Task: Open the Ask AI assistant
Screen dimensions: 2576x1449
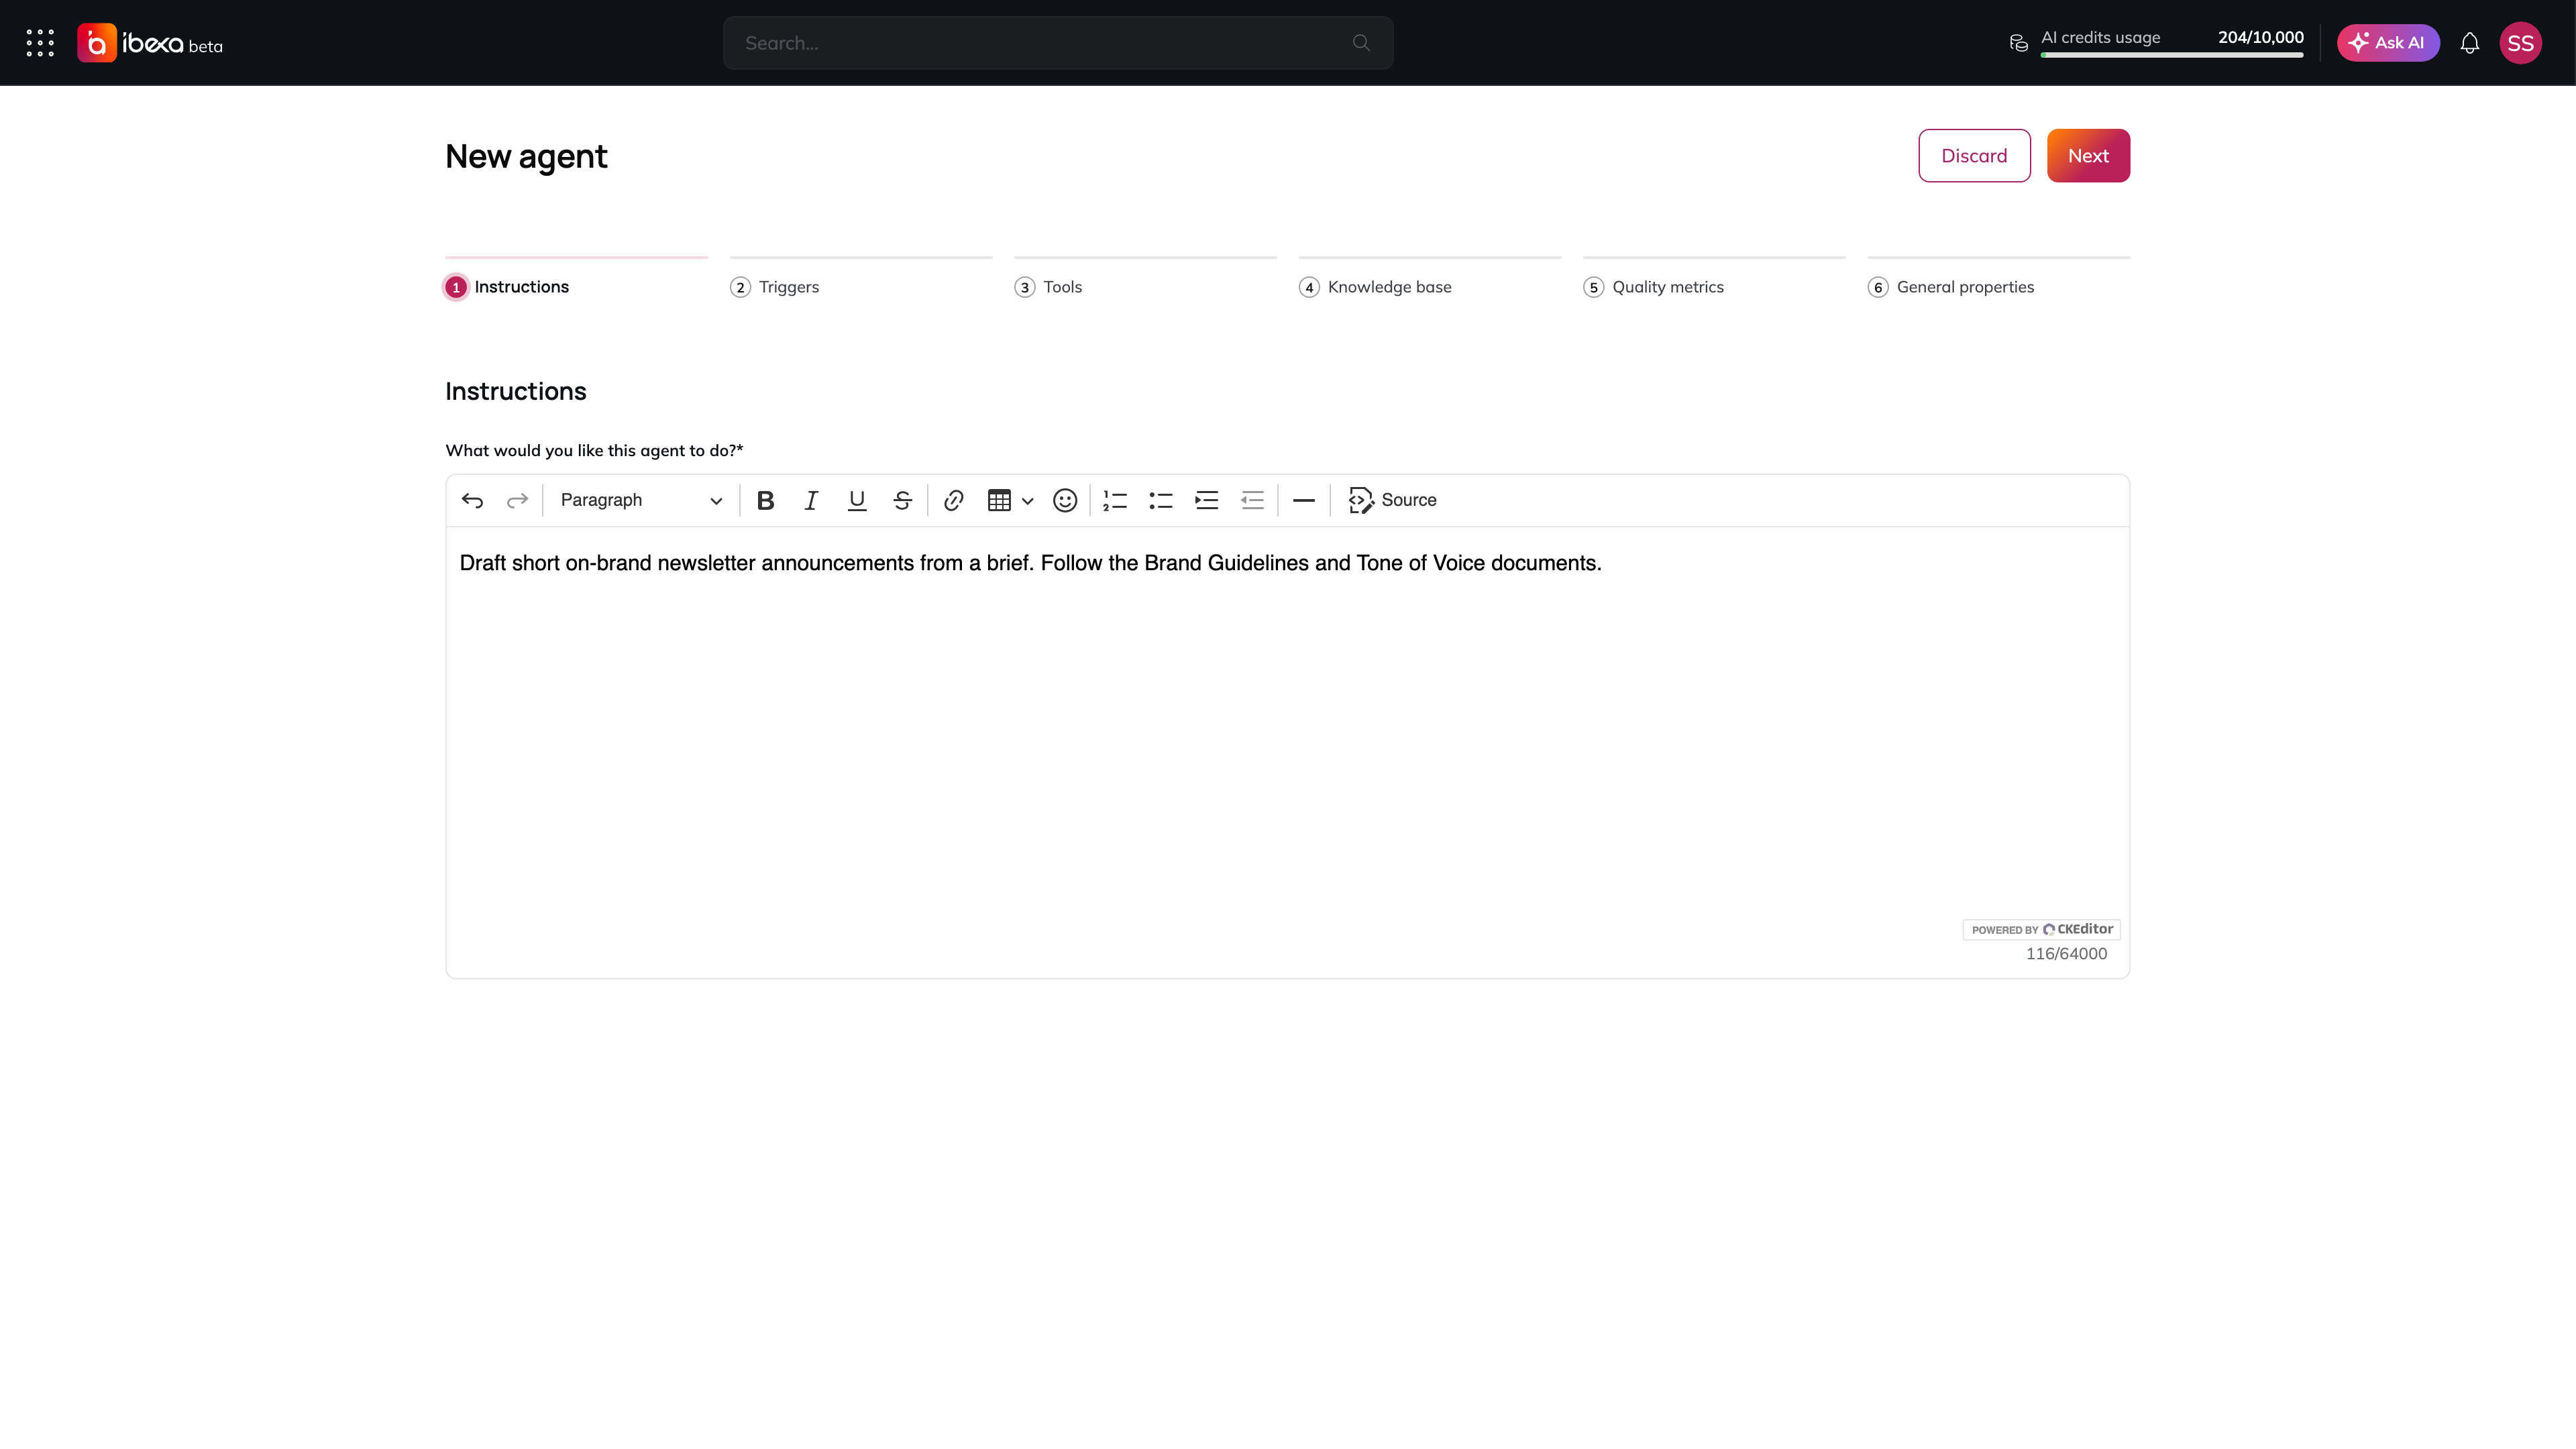Action: click(x=2388, y=43)
